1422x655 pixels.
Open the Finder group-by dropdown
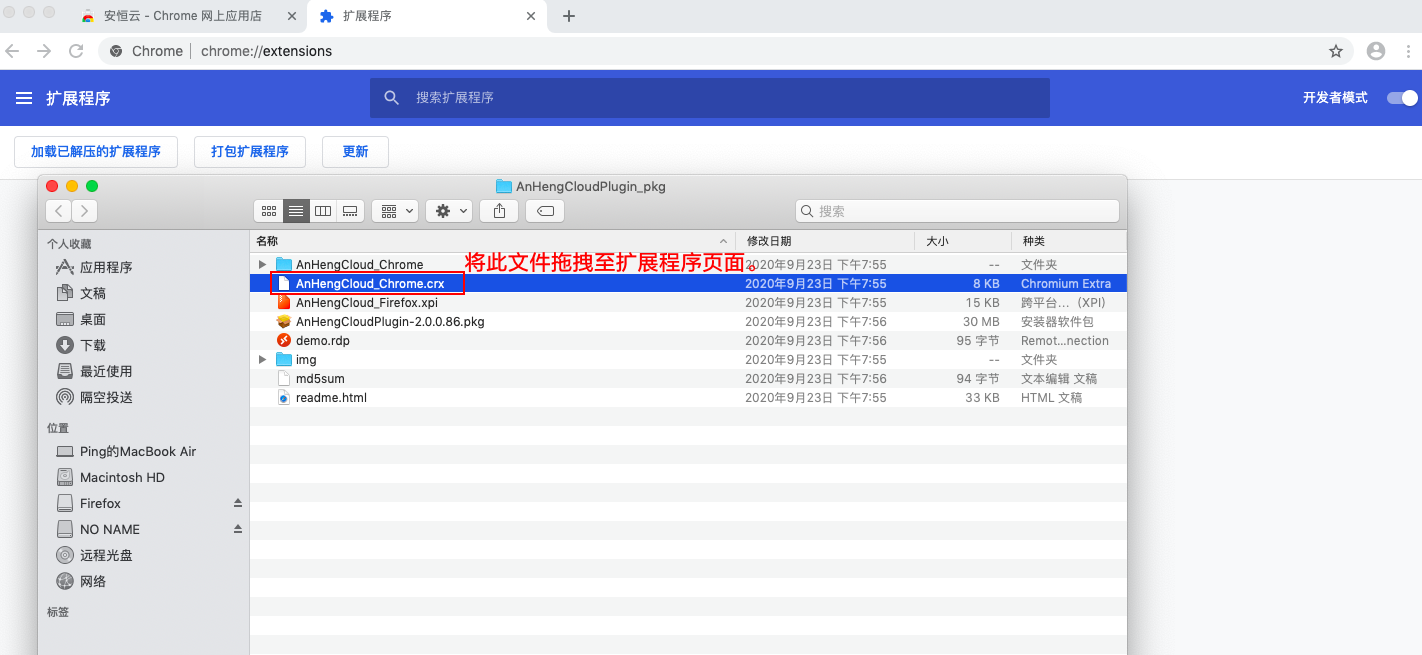(x=394, y=211)
